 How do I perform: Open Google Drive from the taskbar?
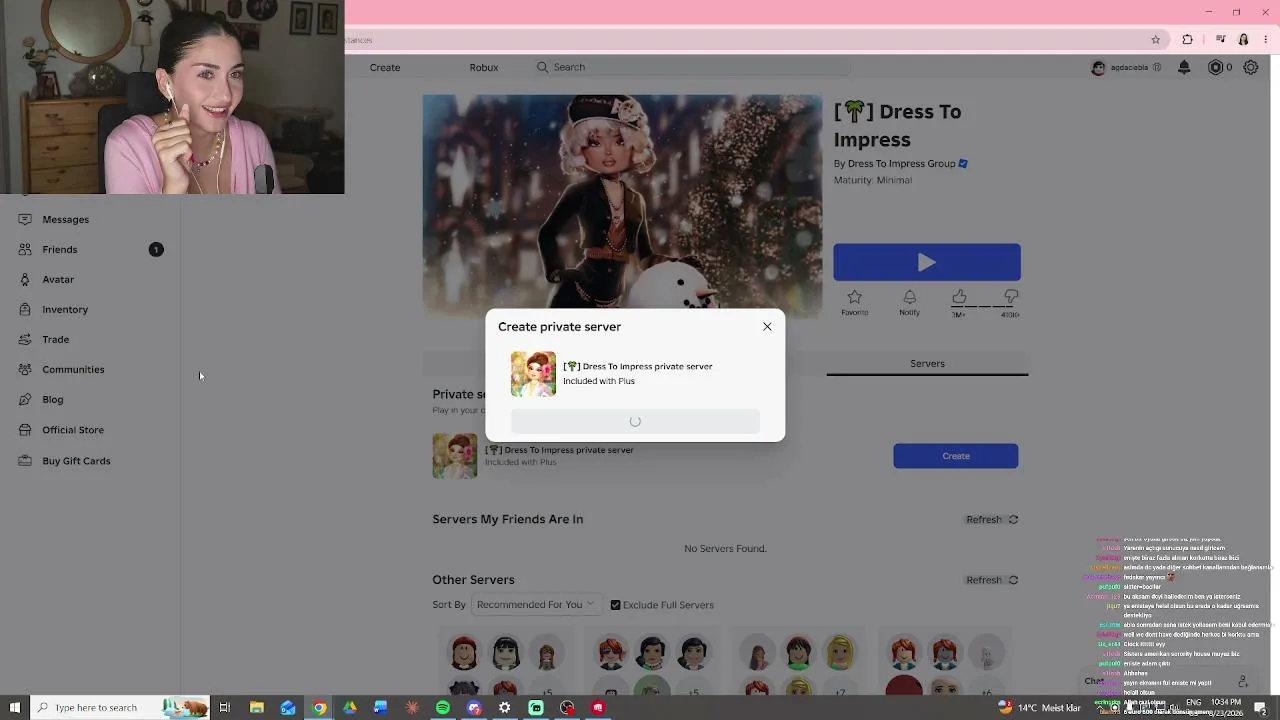[350, 708]
